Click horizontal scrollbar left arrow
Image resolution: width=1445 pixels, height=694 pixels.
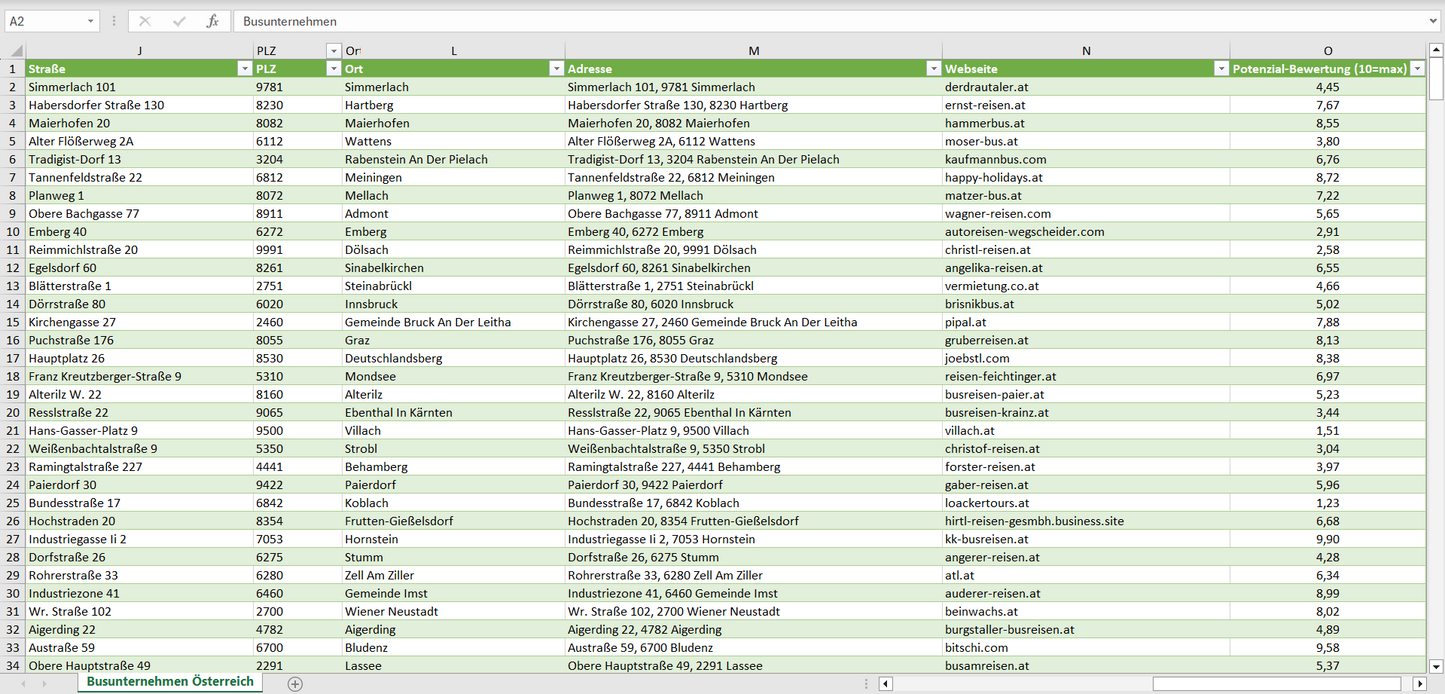[885, 684]
